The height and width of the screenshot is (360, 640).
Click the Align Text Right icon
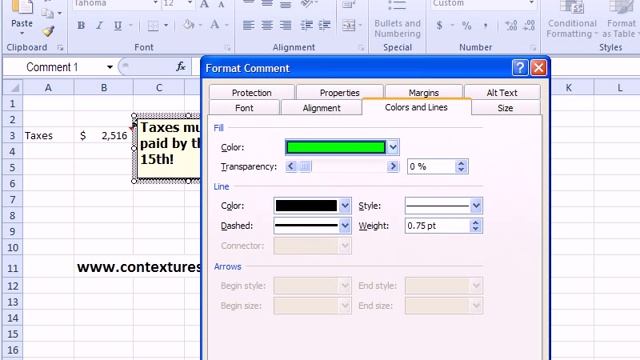(x=285, y=25)
